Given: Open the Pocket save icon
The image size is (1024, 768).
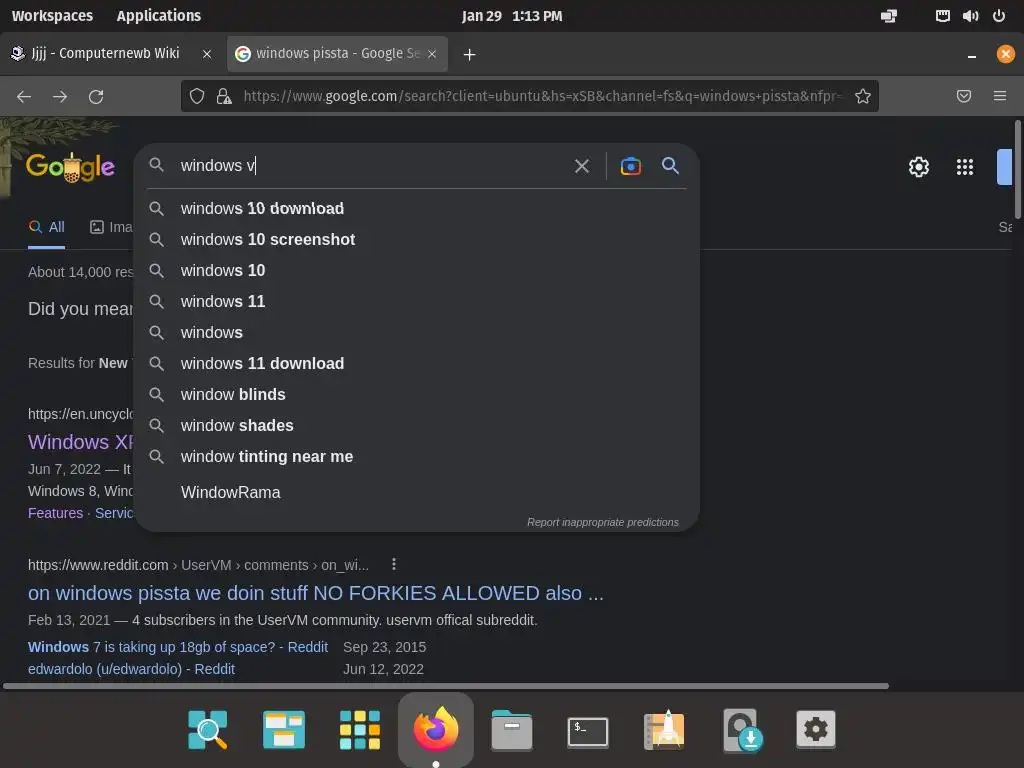Looking at the screenshot, I should coord(964,97).
